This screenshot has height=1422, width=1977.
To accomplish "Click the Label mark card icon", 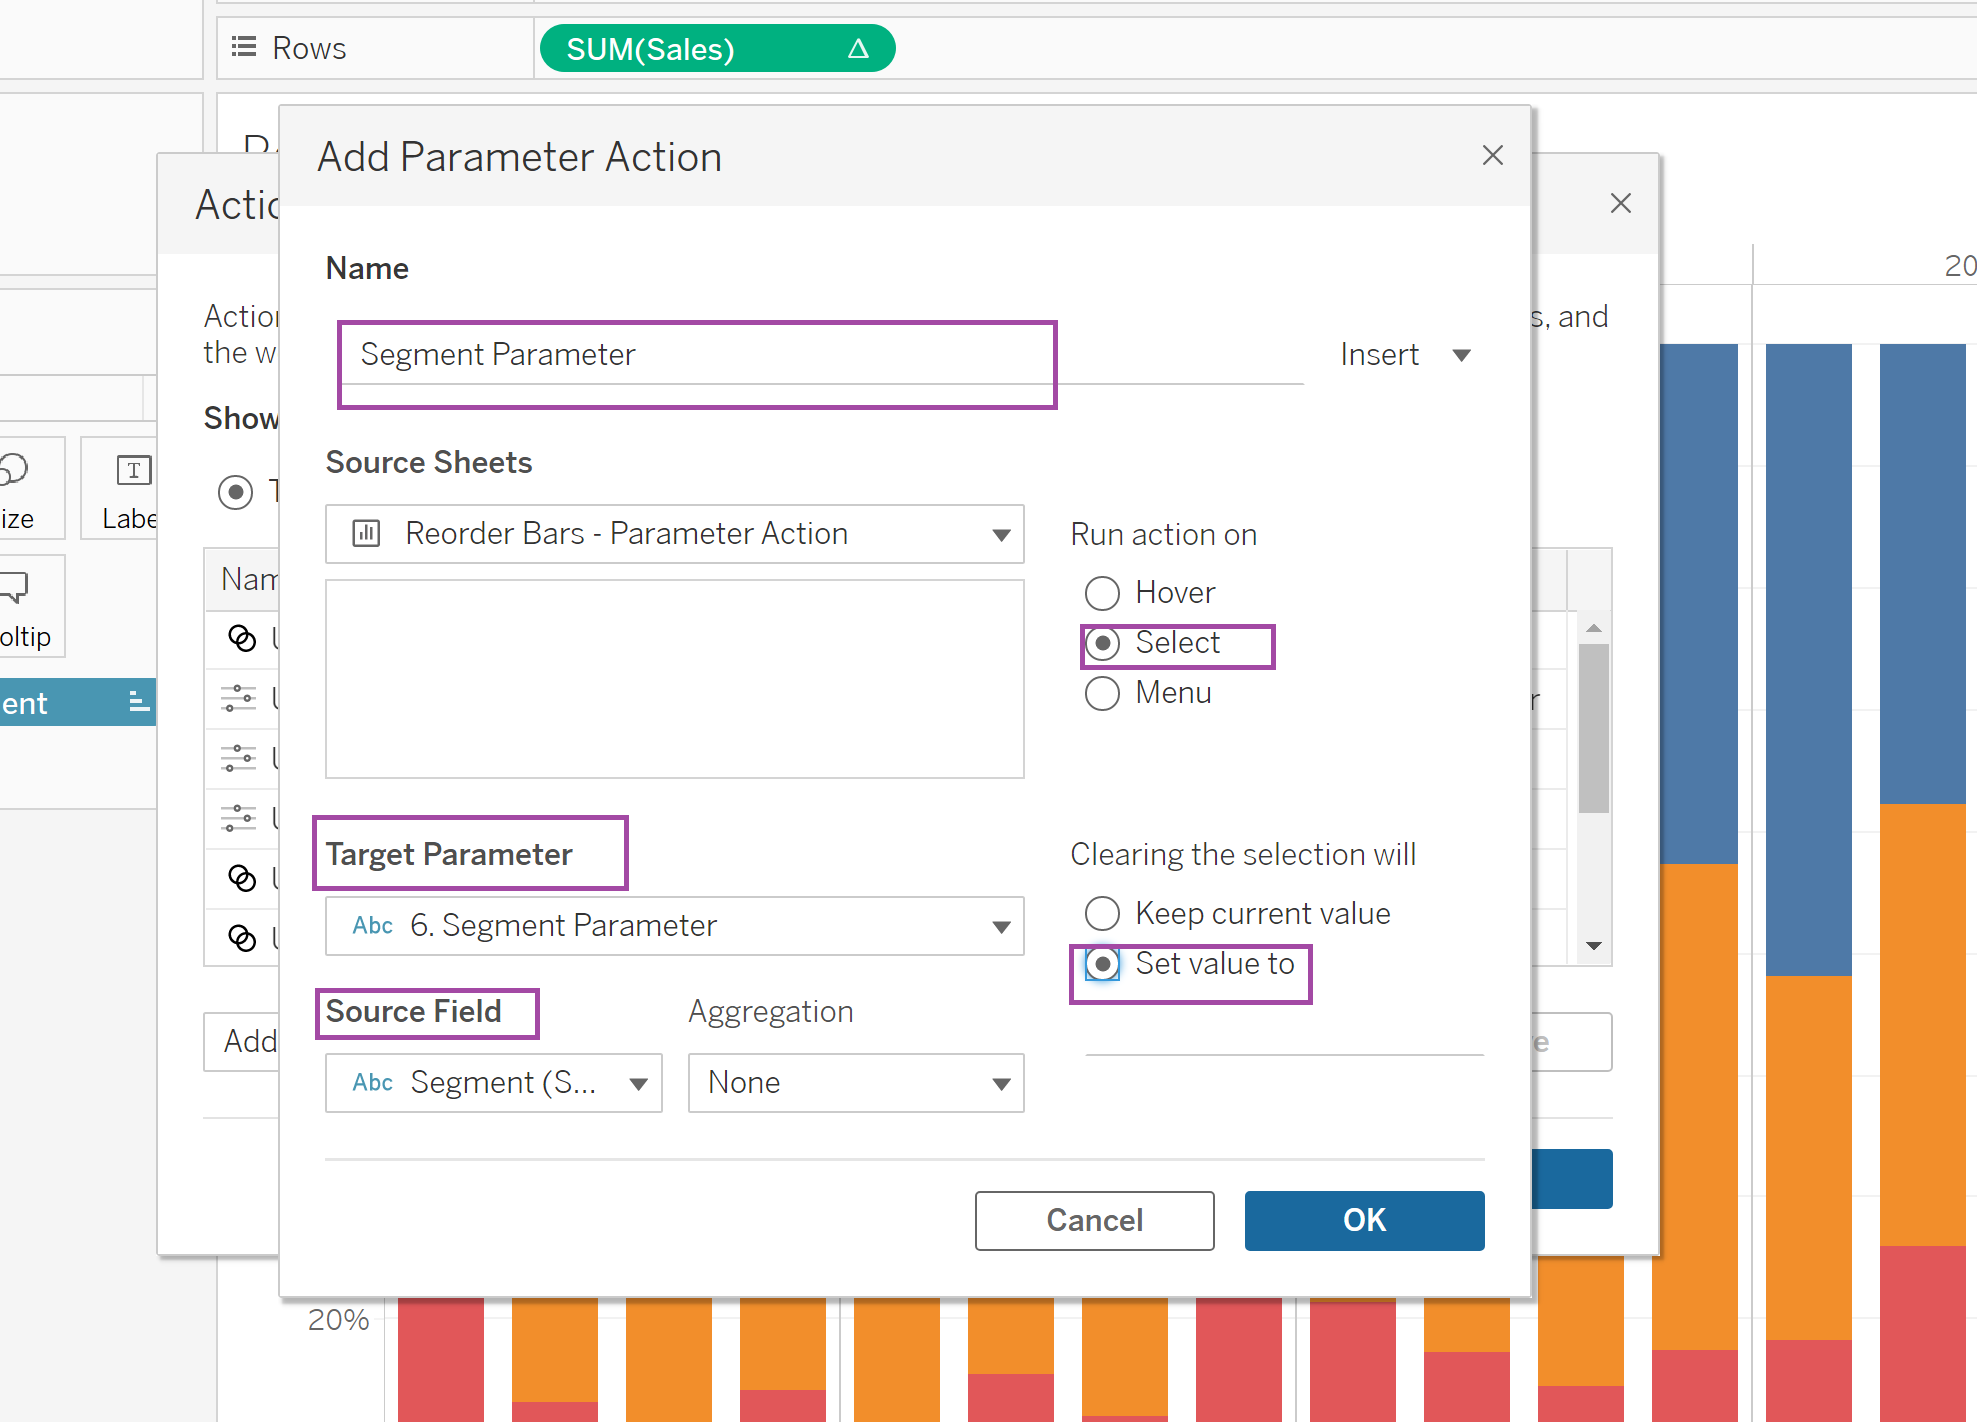I will (x=133, y=470).
